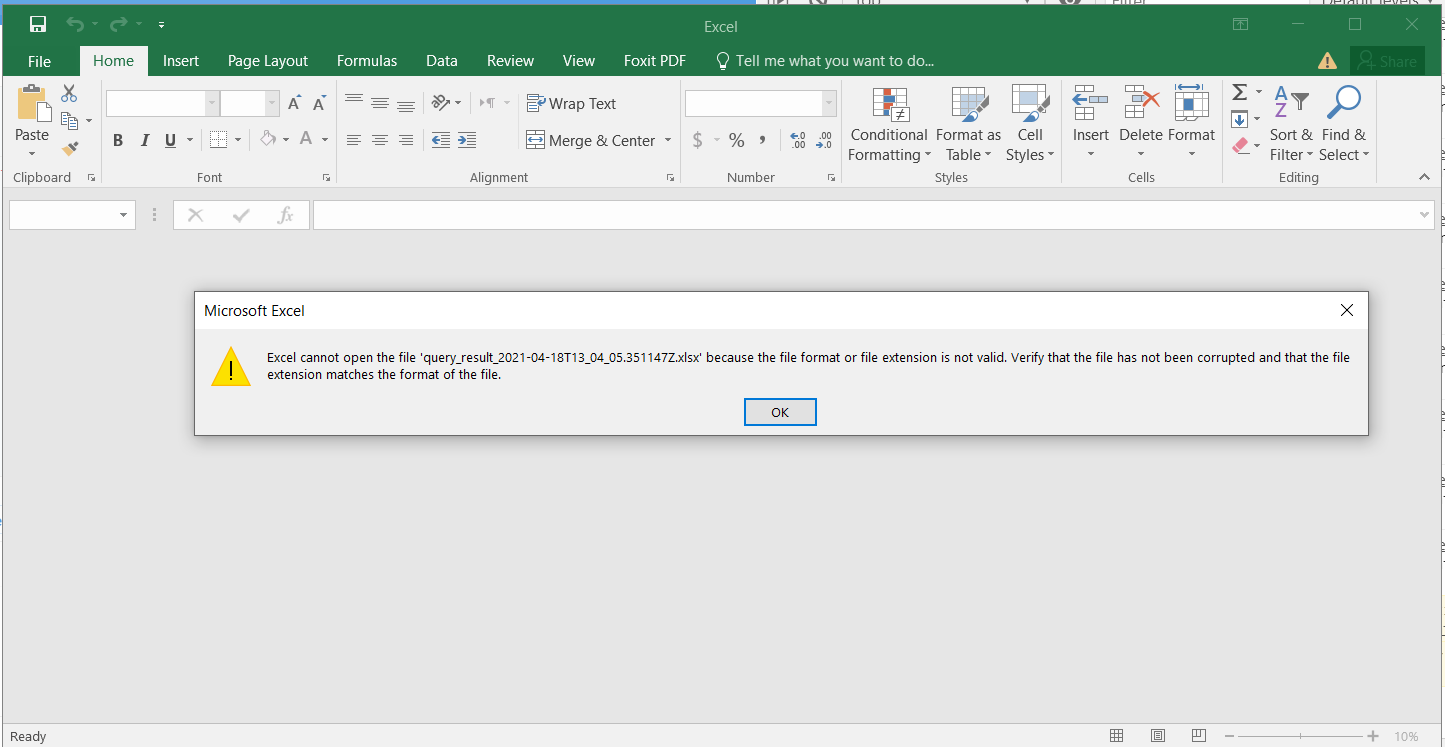
Task: Click OK to dismiss the error dialog
Action: (x=780, y=411)
